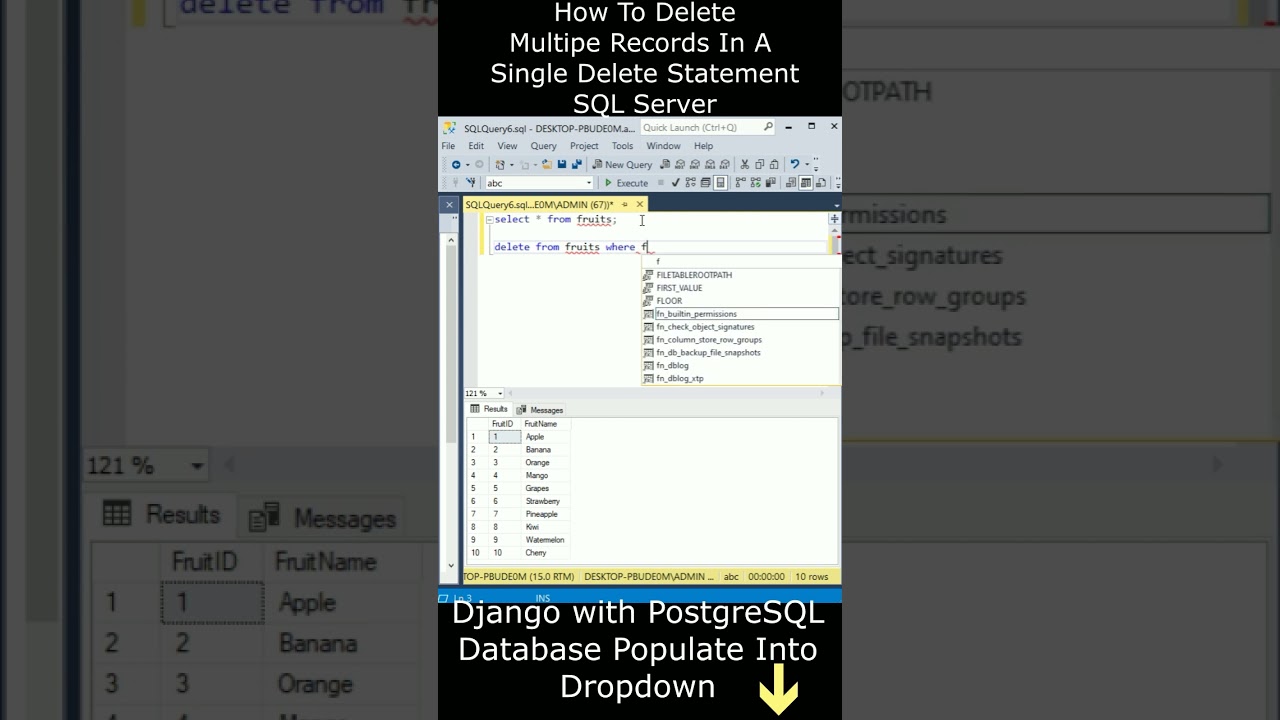Click the Save All disks icon
Image resolution: width=1280 pixels, height=720 pixels.
point(577,165)
